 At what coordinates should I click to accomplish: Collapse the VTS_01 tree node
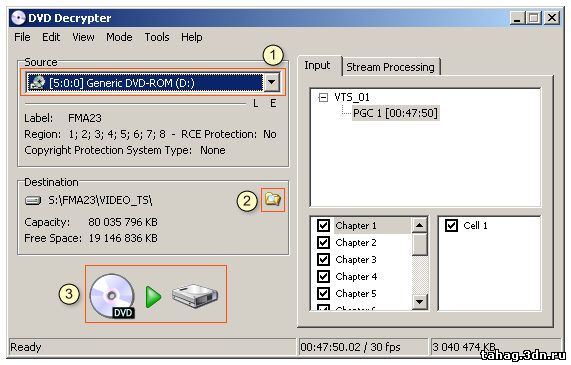[323, 97]
